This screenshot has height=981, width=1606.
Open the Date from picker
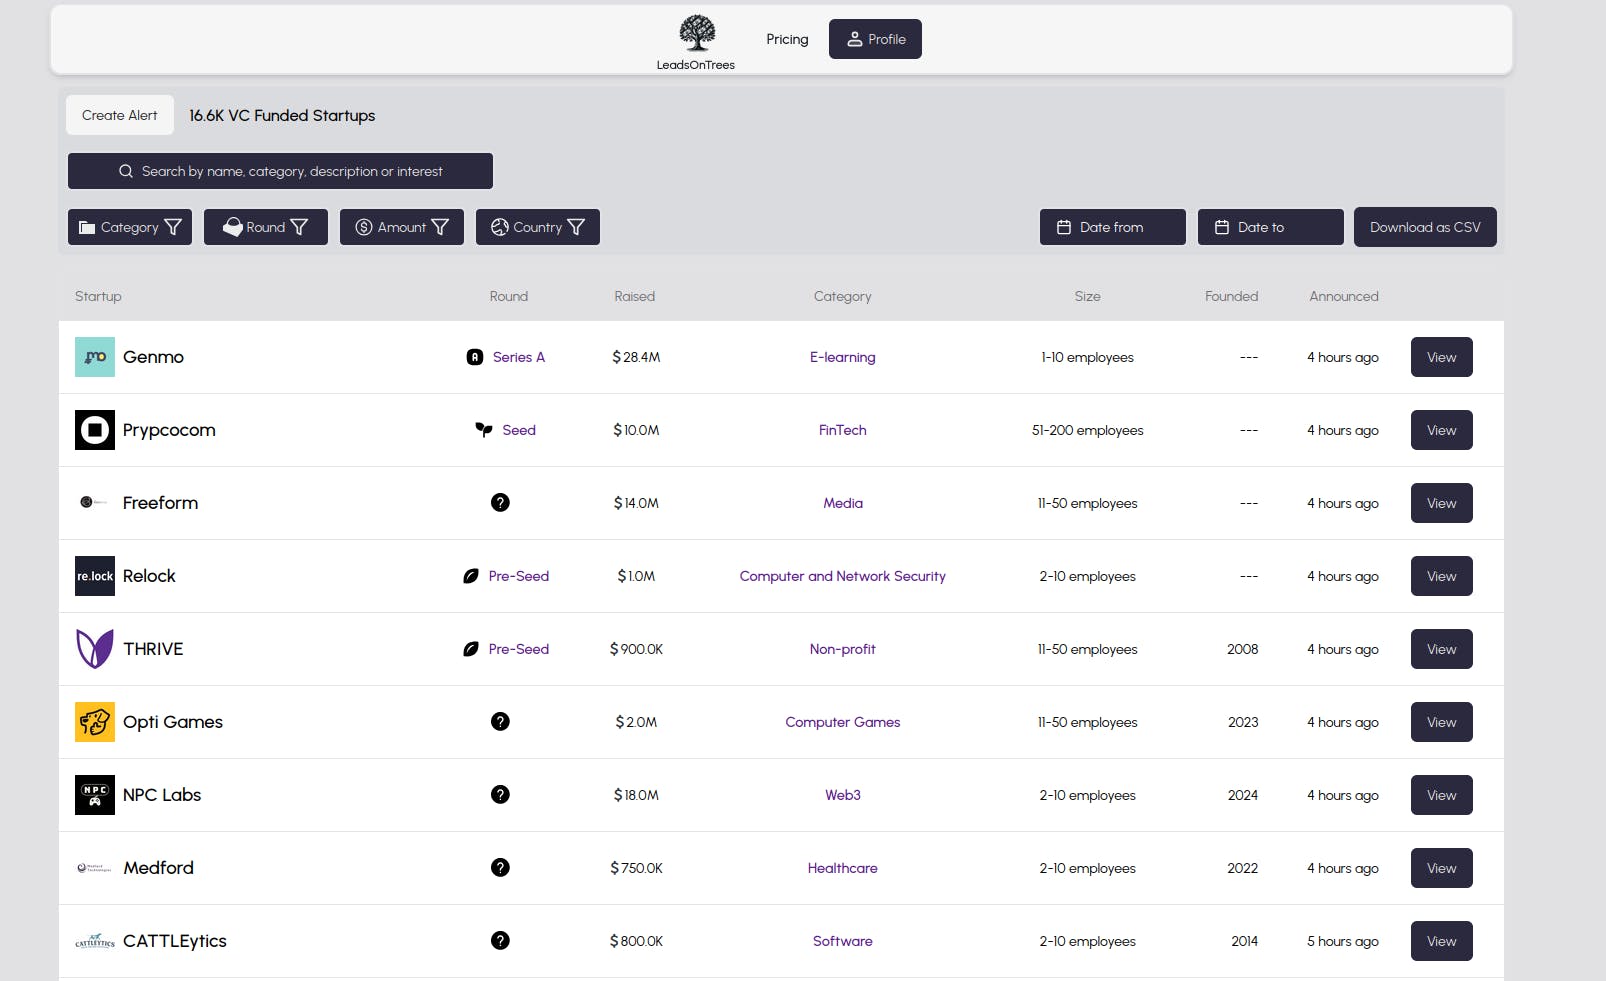pyautogui.click(x=1112, y=227)
